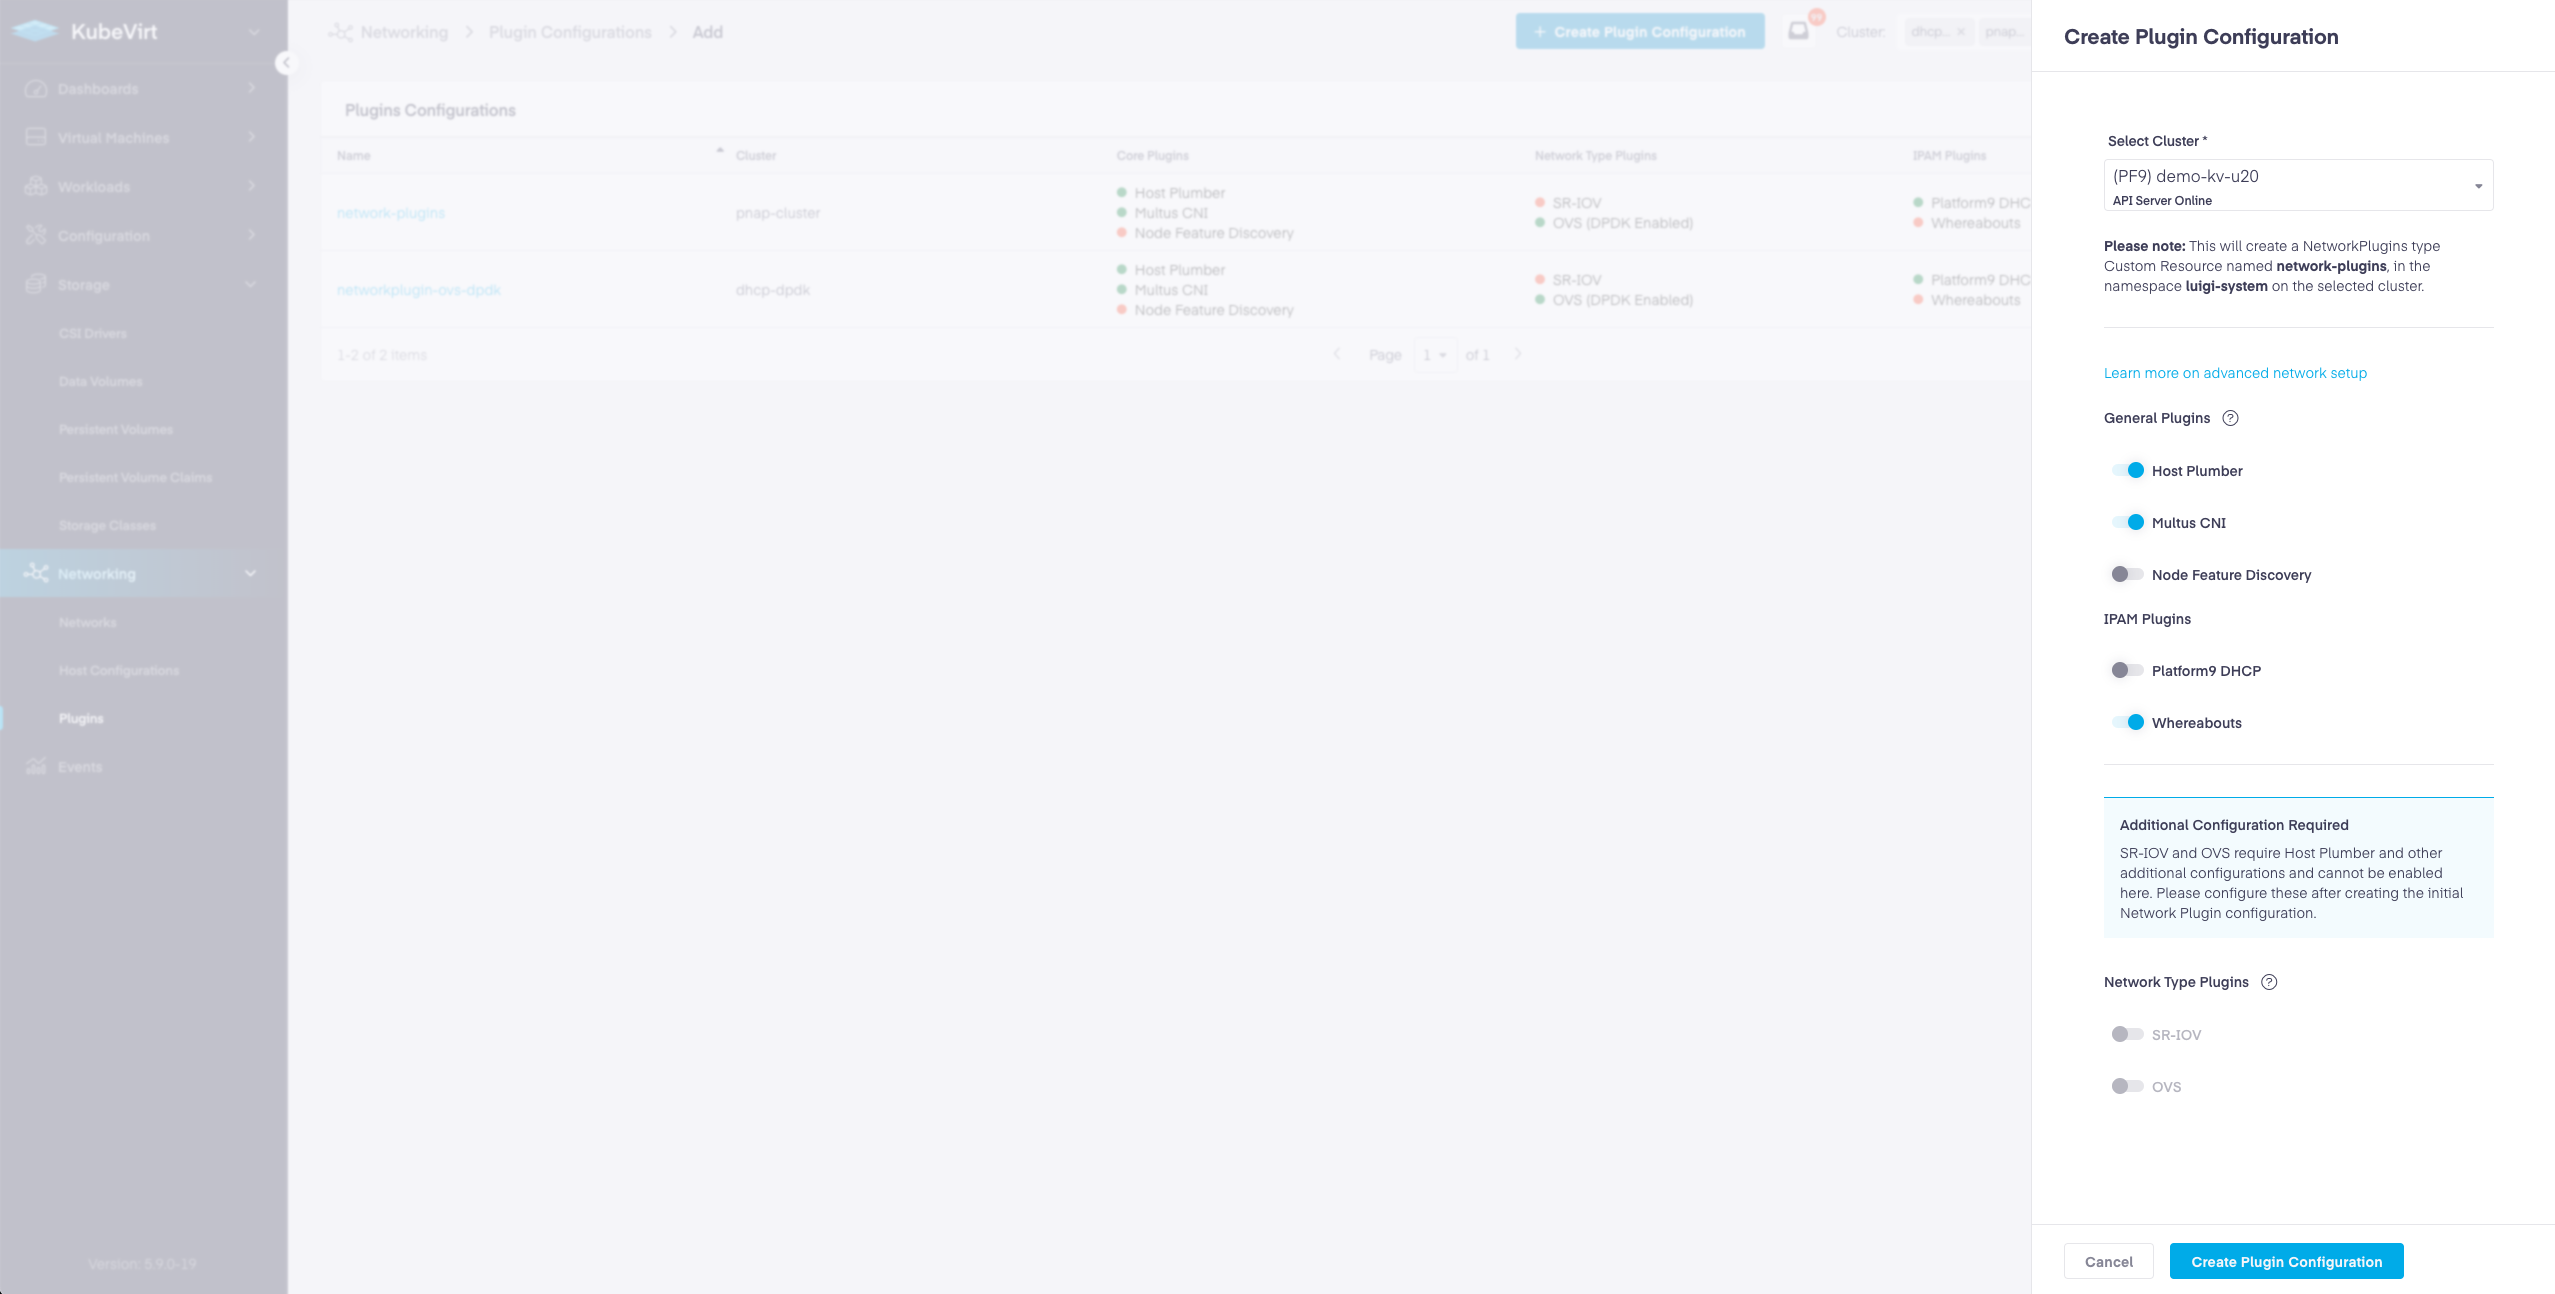Click the Network Type Plugins column header

coord(1596,155)
